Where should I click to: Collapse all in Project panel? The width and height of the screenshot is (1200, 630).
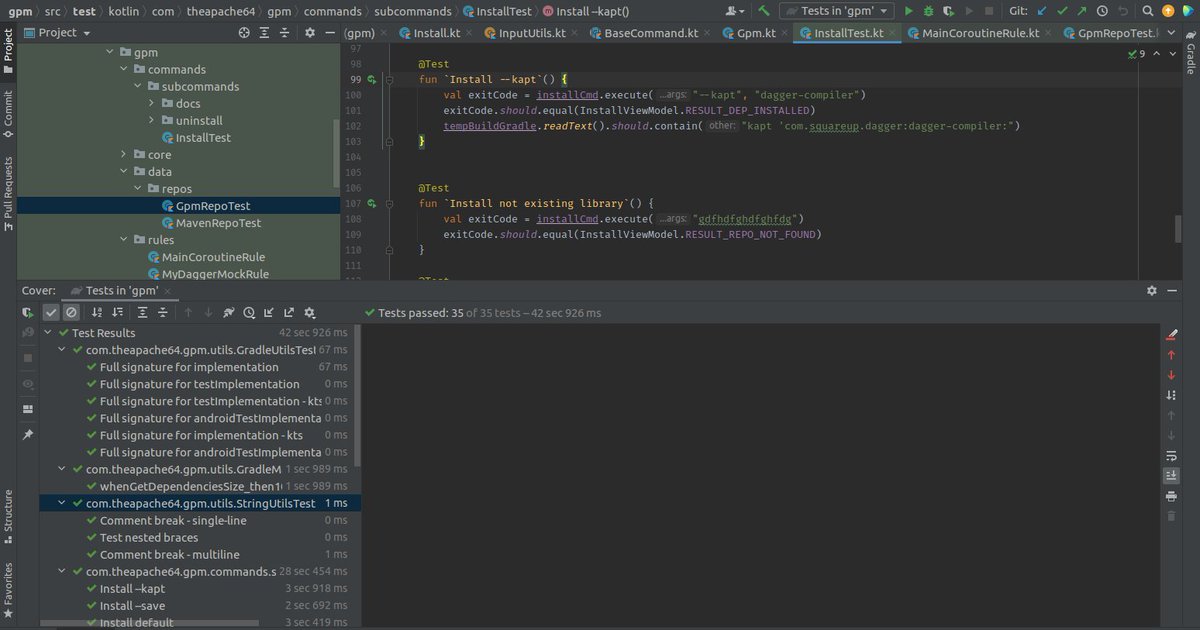[x=286, y=32]
